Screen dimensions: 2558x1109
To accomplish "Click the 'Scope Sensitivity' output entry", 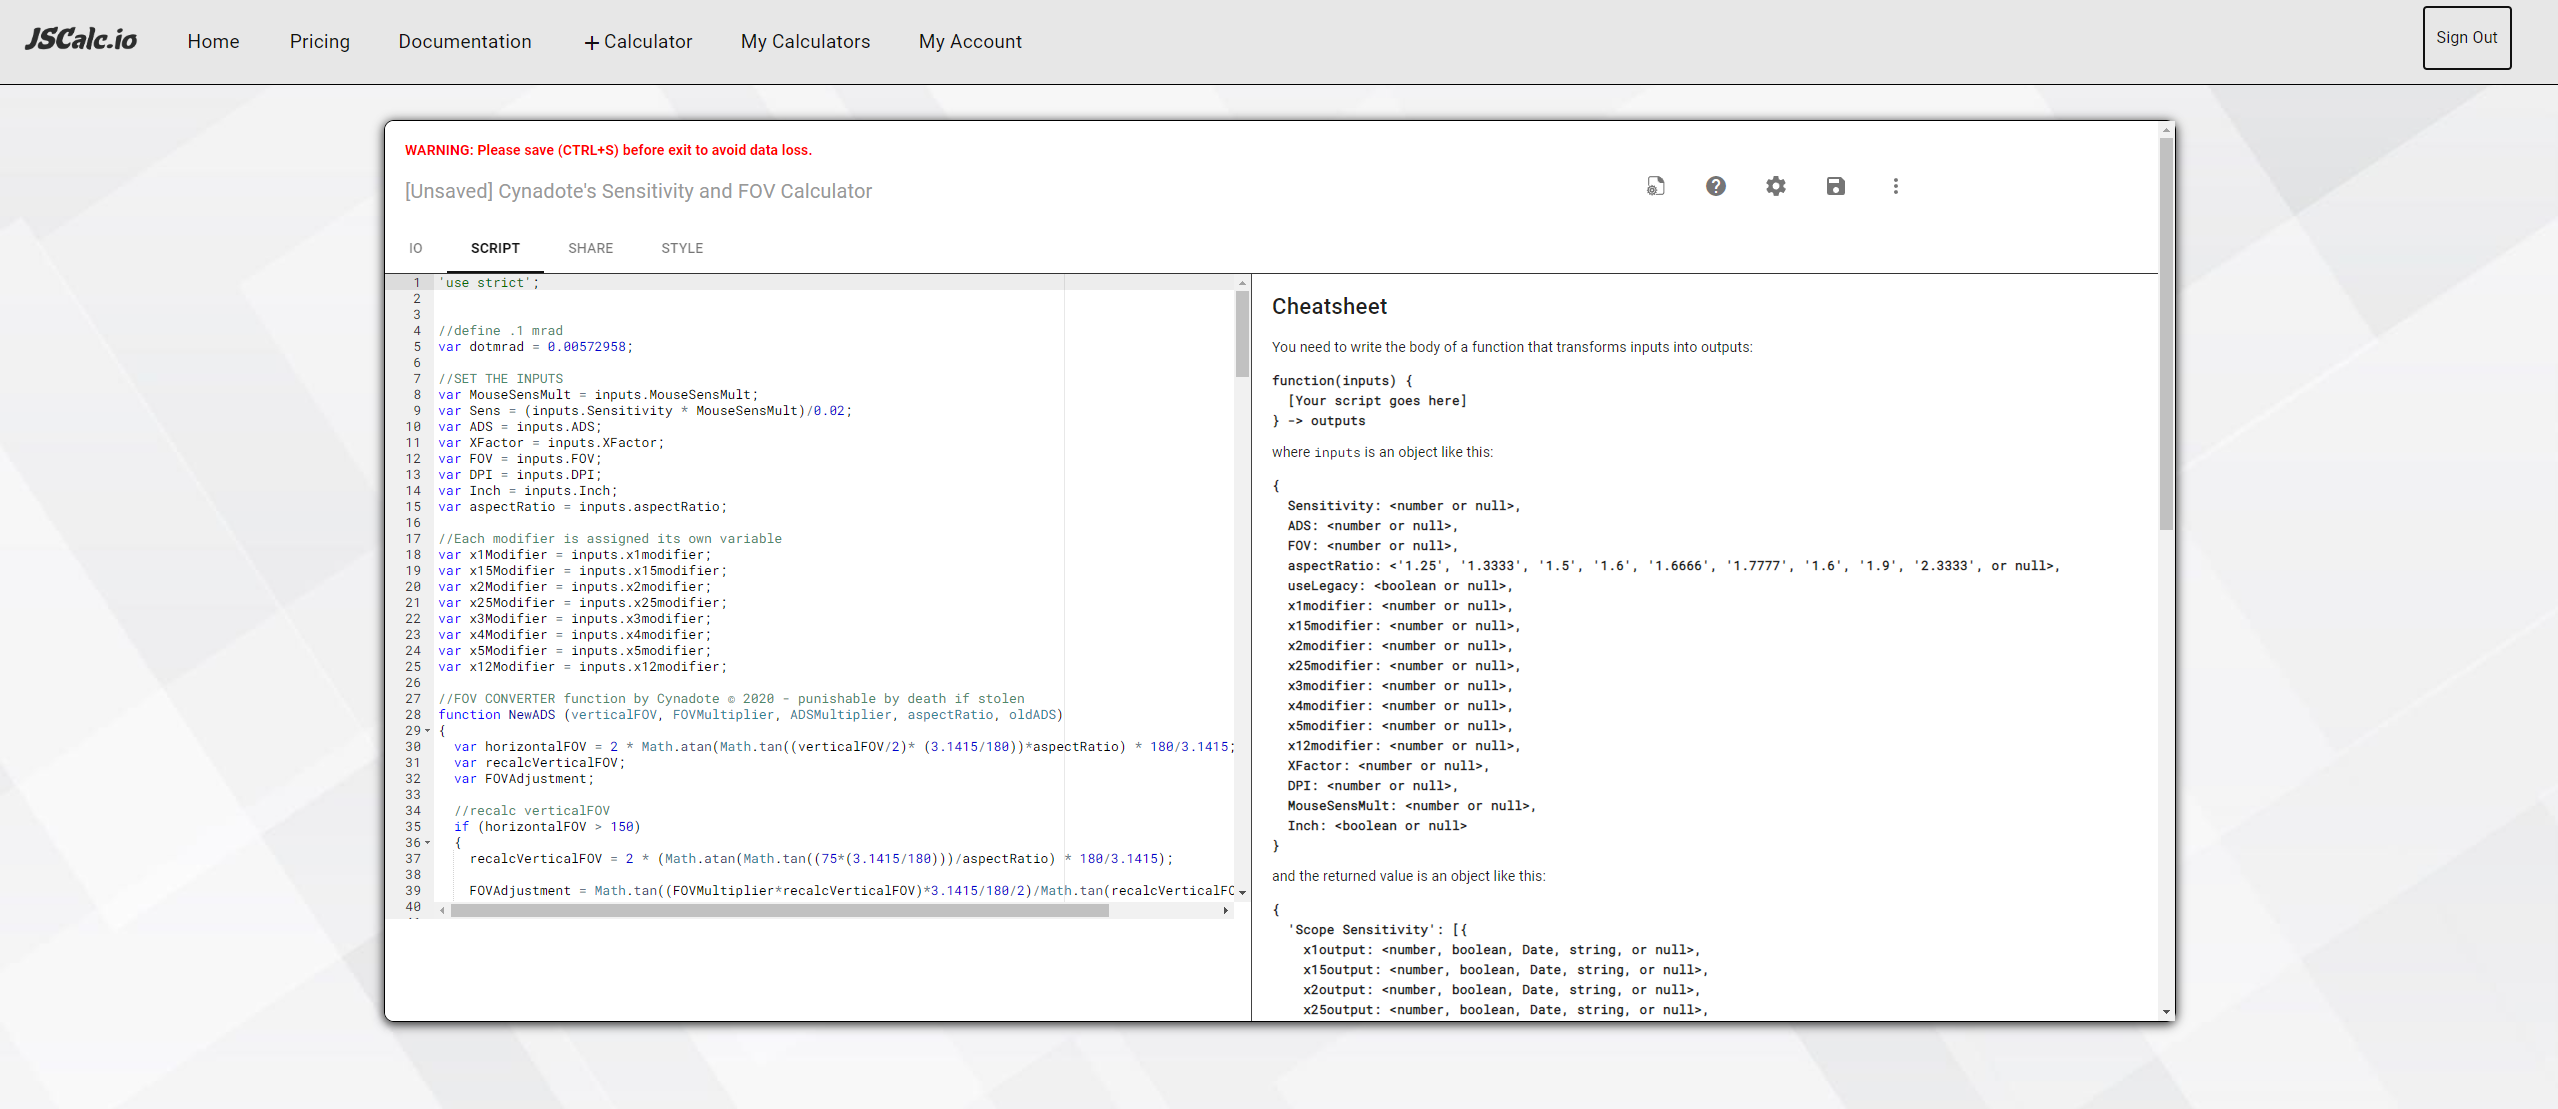I will coord(1377,930).
